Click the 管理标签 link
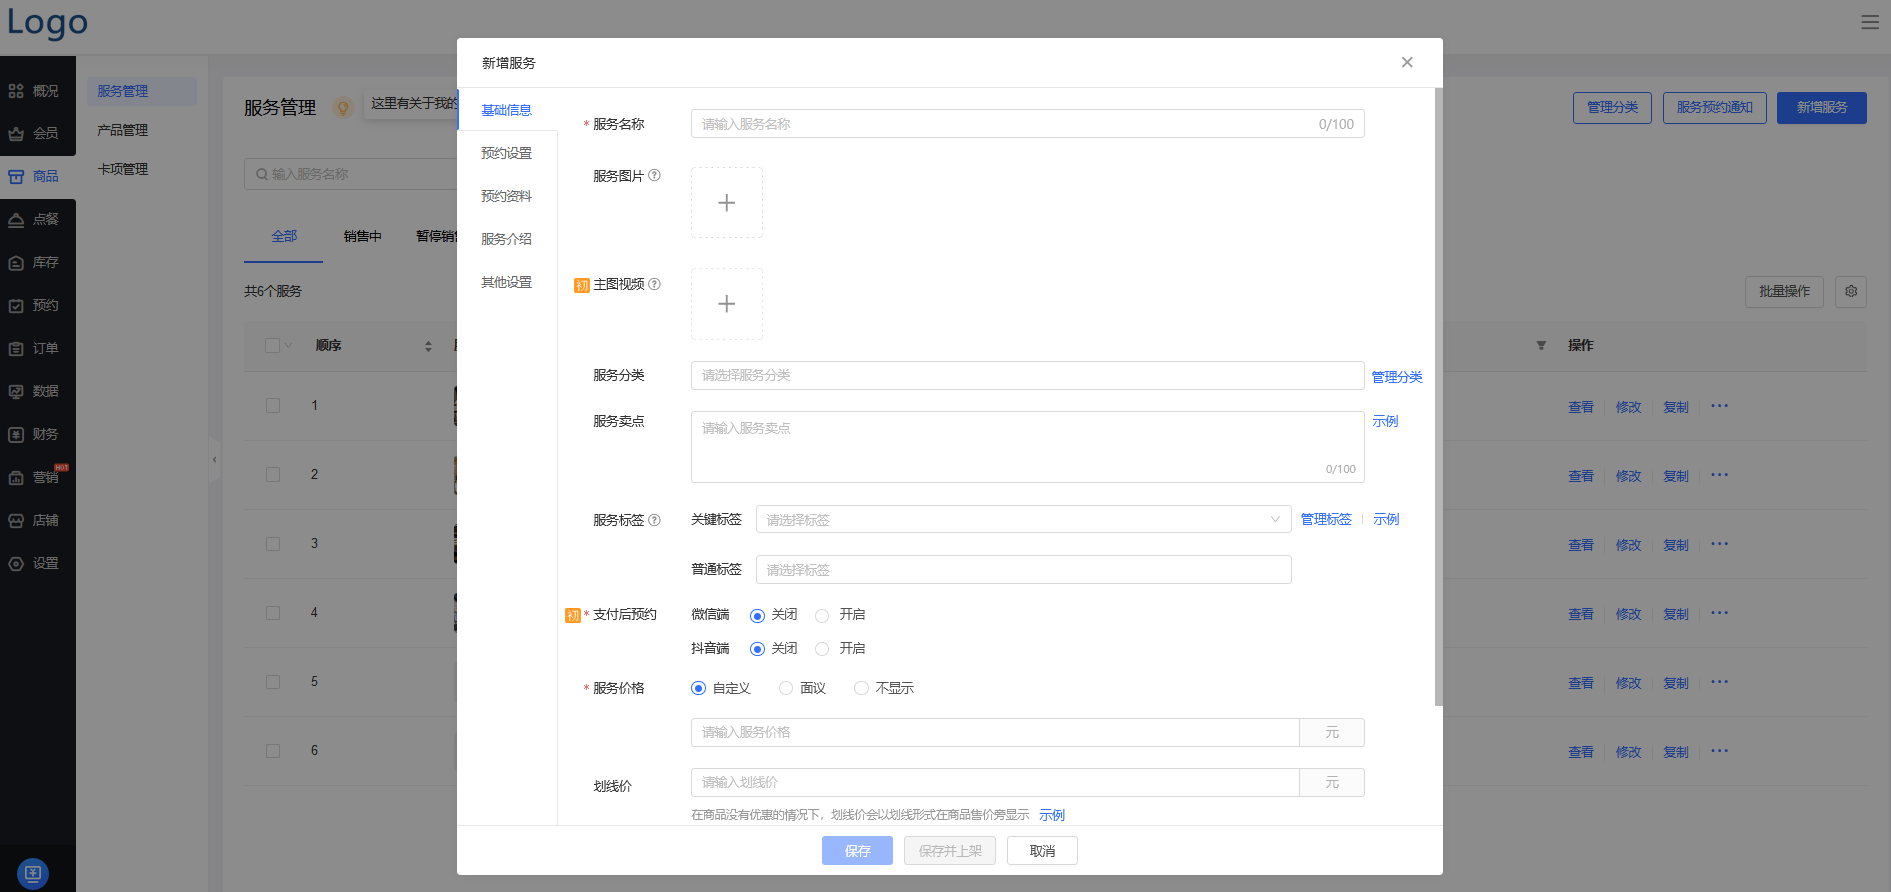The width and height of the screenshot is (1891, 892). point(1325,519)
